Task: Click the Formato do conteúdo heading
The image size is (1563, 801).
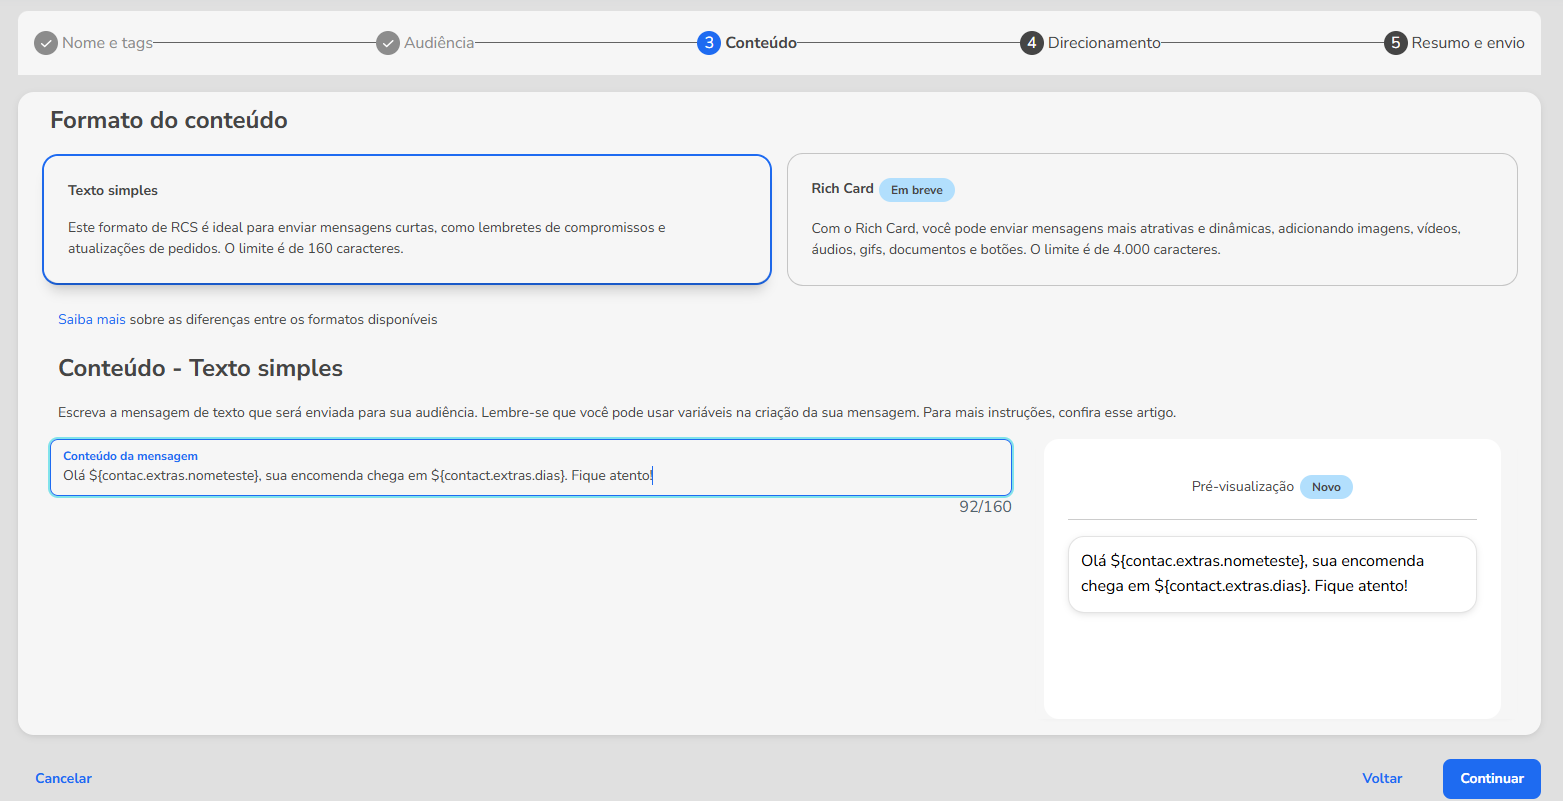Action: coord(169,120)
